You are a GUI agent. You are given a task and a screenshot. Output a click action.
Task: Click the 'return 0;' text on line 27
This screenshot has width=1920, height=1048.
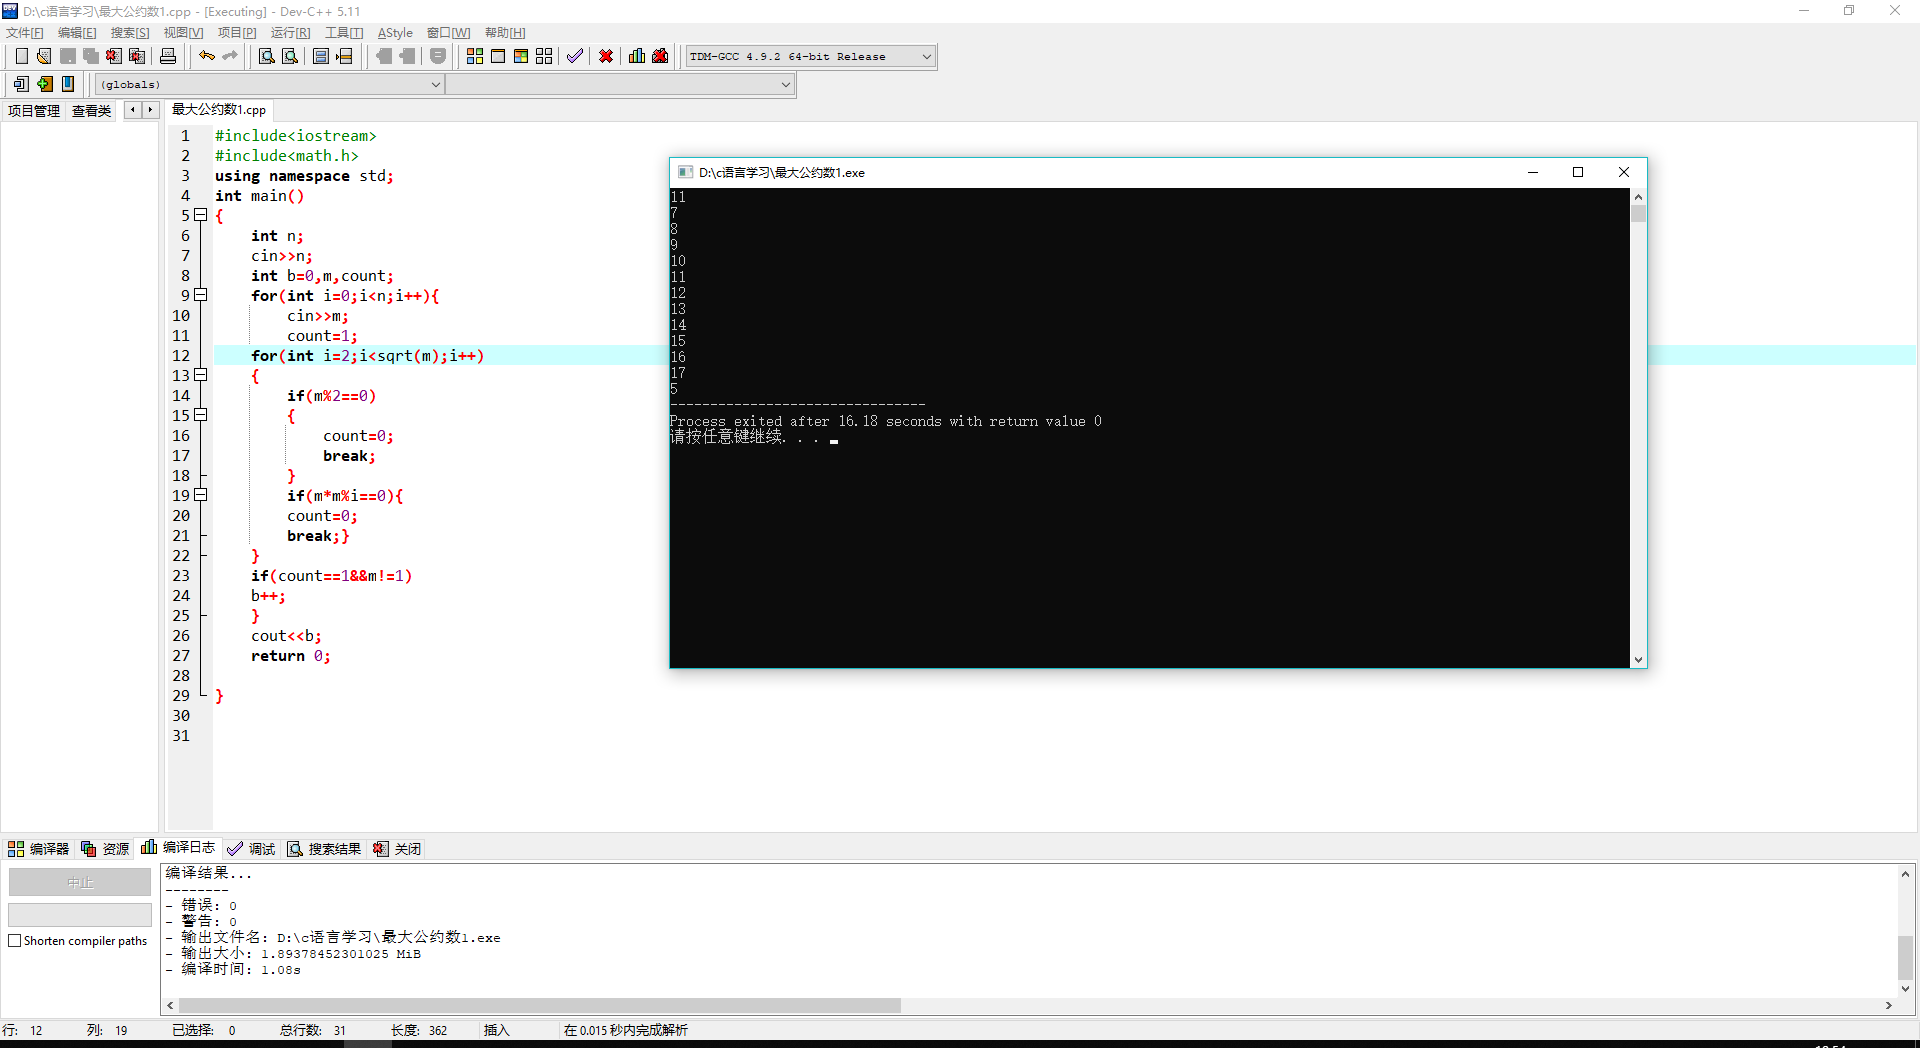click(x=291, y=656)
